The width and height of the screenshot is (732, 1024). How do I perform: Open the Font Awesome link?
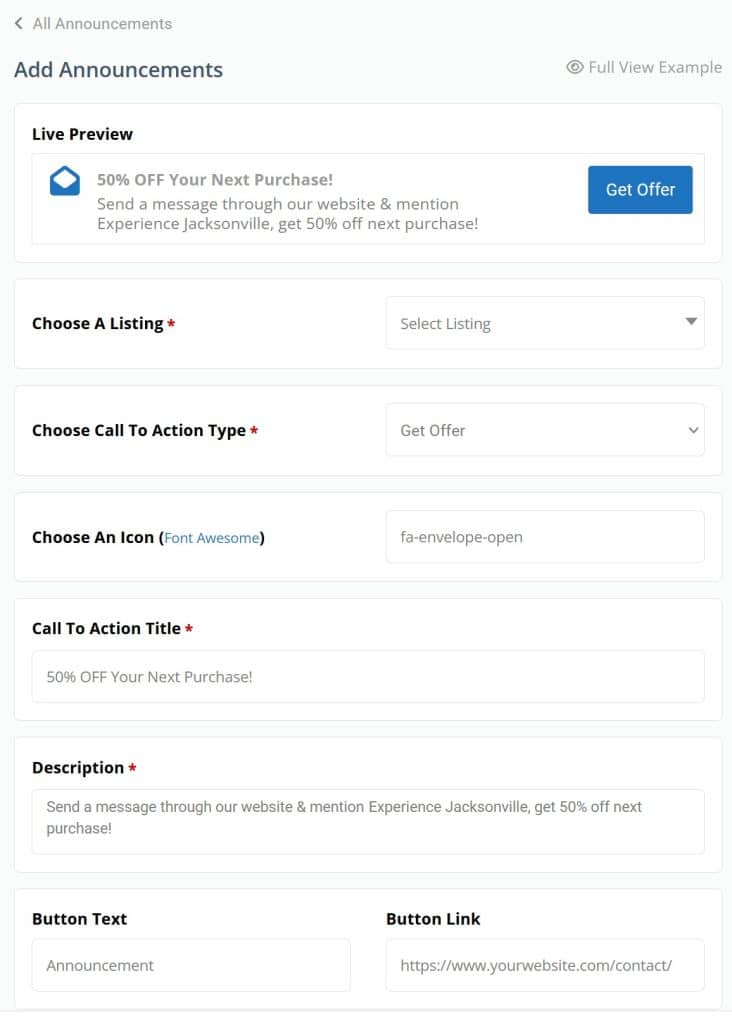(212, 538)
